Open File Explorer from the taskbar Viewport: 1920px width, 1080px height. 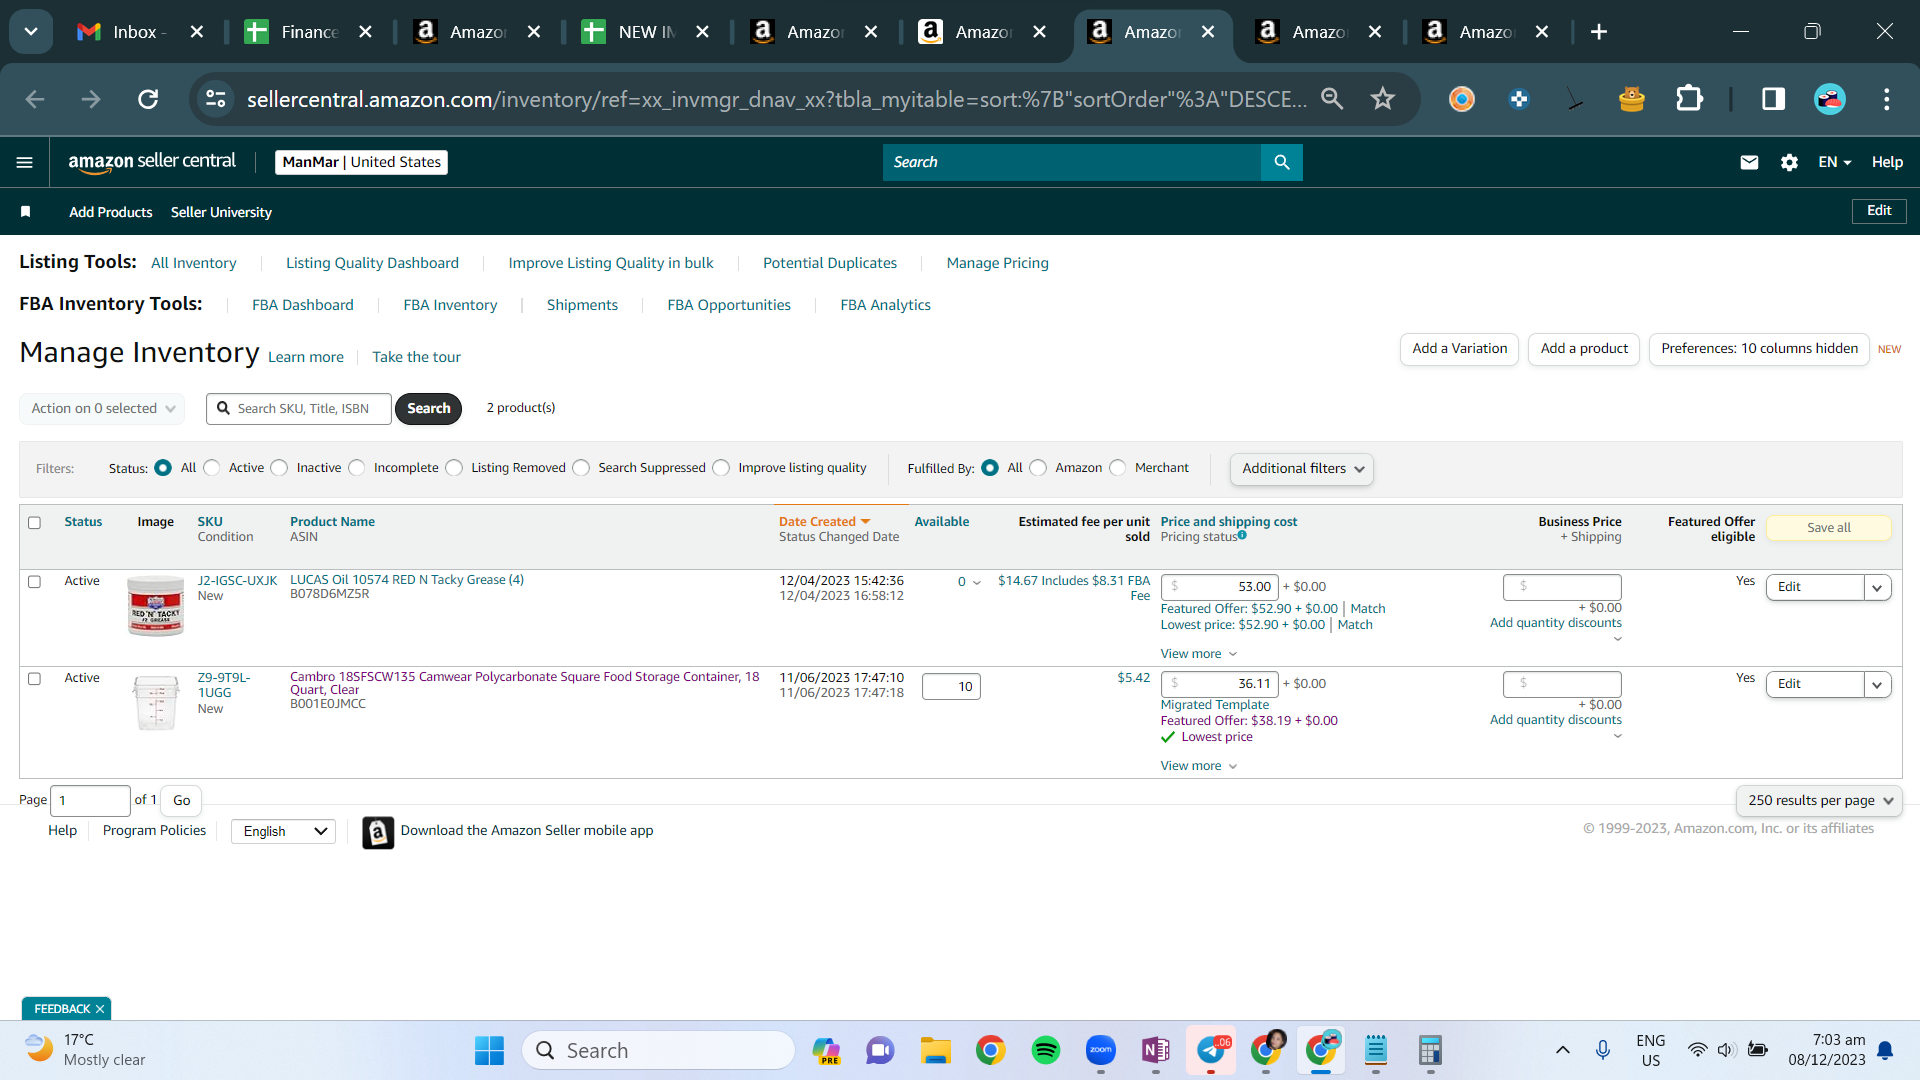tap(935, 1050)
